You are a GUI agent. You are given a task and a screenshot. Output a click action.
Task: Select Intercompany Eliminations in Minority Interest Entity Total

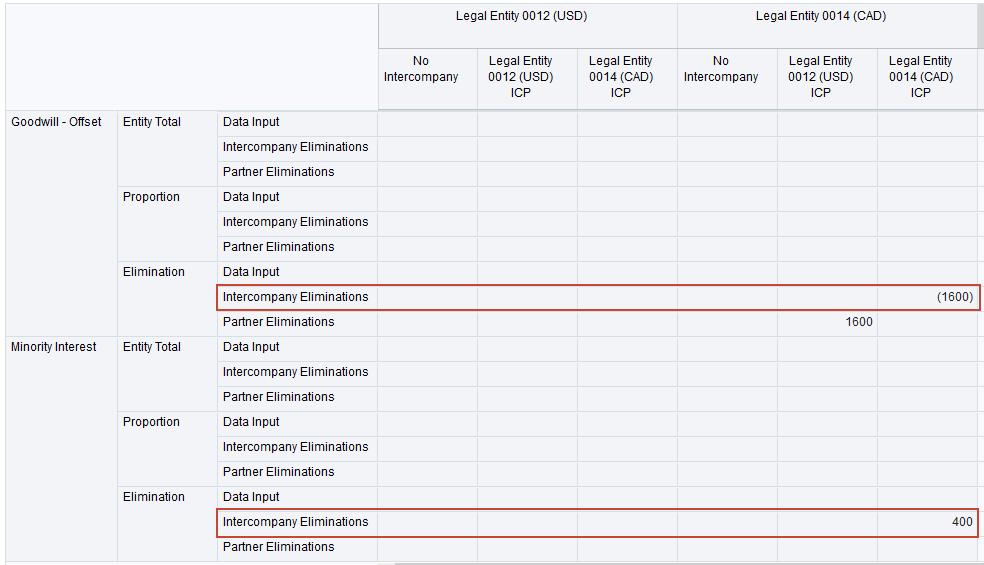coord(296,372)
